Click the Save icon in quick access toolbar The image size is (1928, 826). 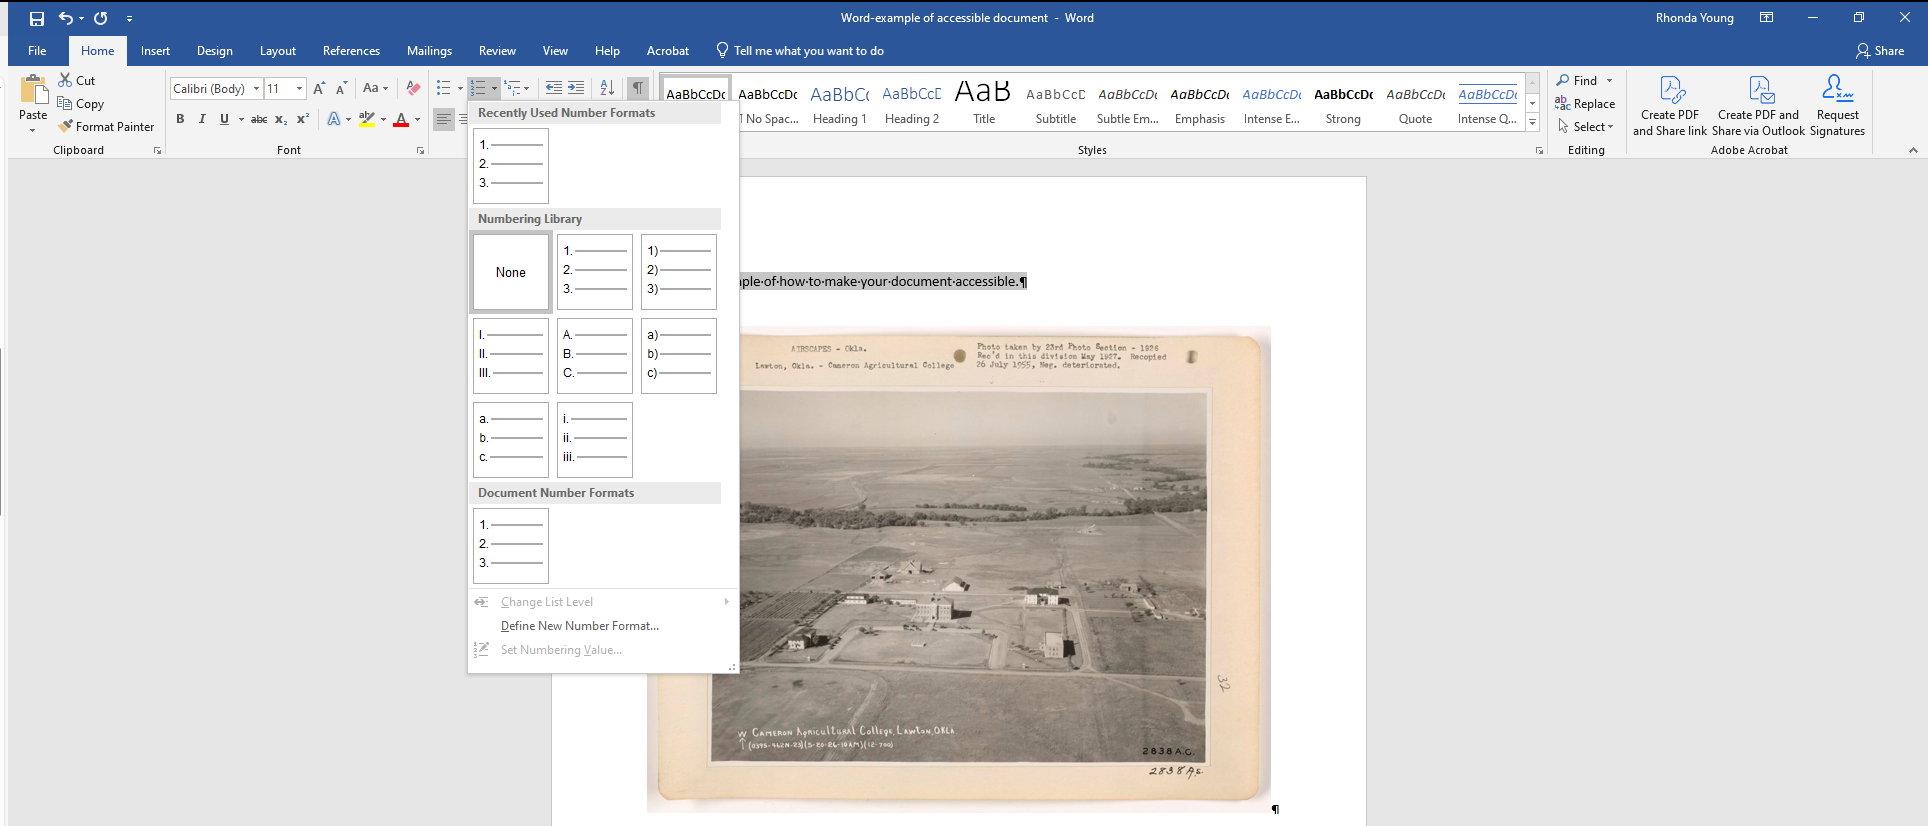click(x=37, y=18)
